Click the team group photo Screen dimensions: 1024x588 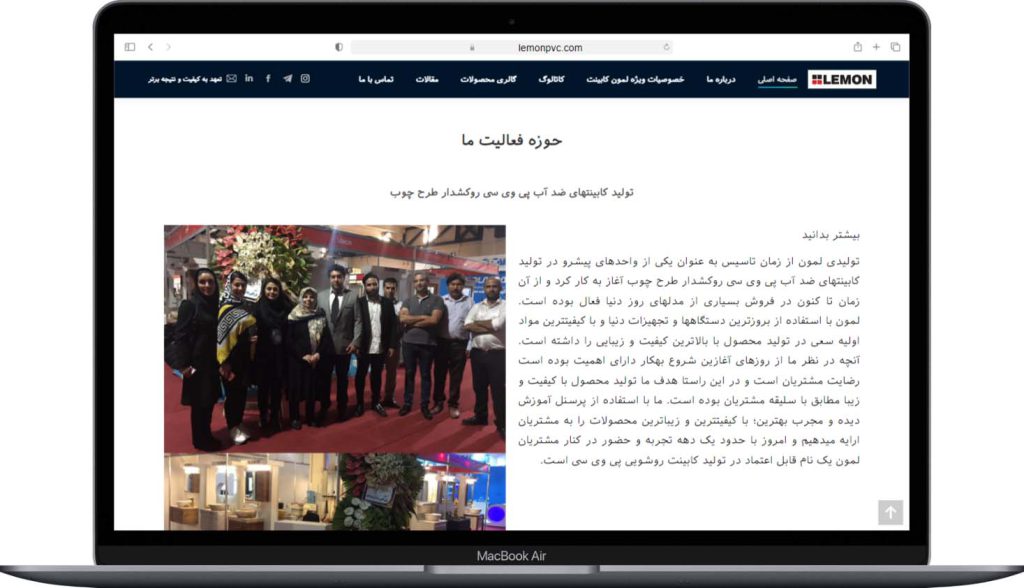tap(335, 338)
